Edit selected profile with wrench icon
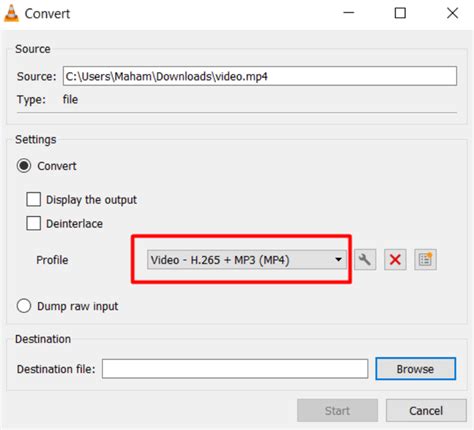The image size is (474, 430). (x=365, y=259)
